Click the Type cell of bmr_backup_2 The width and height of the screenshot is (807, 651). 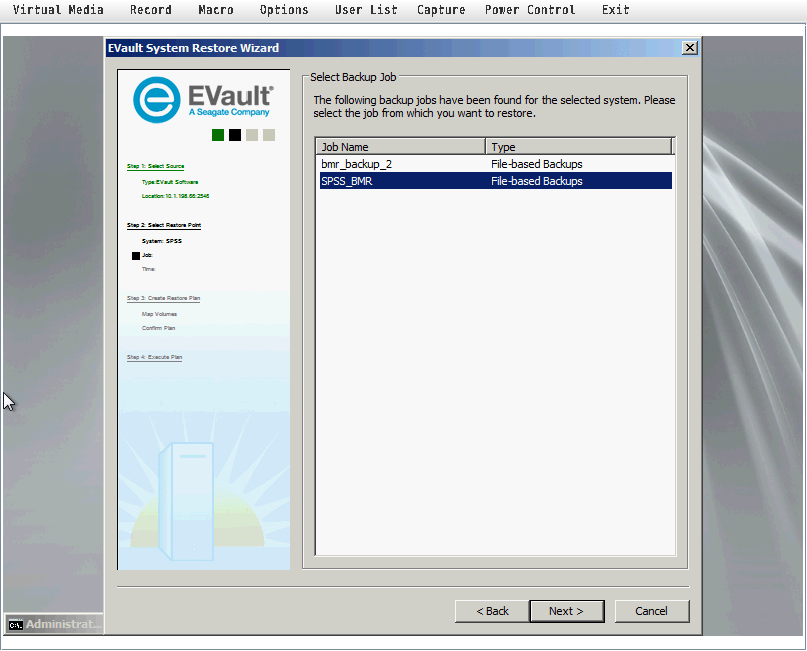537,164
